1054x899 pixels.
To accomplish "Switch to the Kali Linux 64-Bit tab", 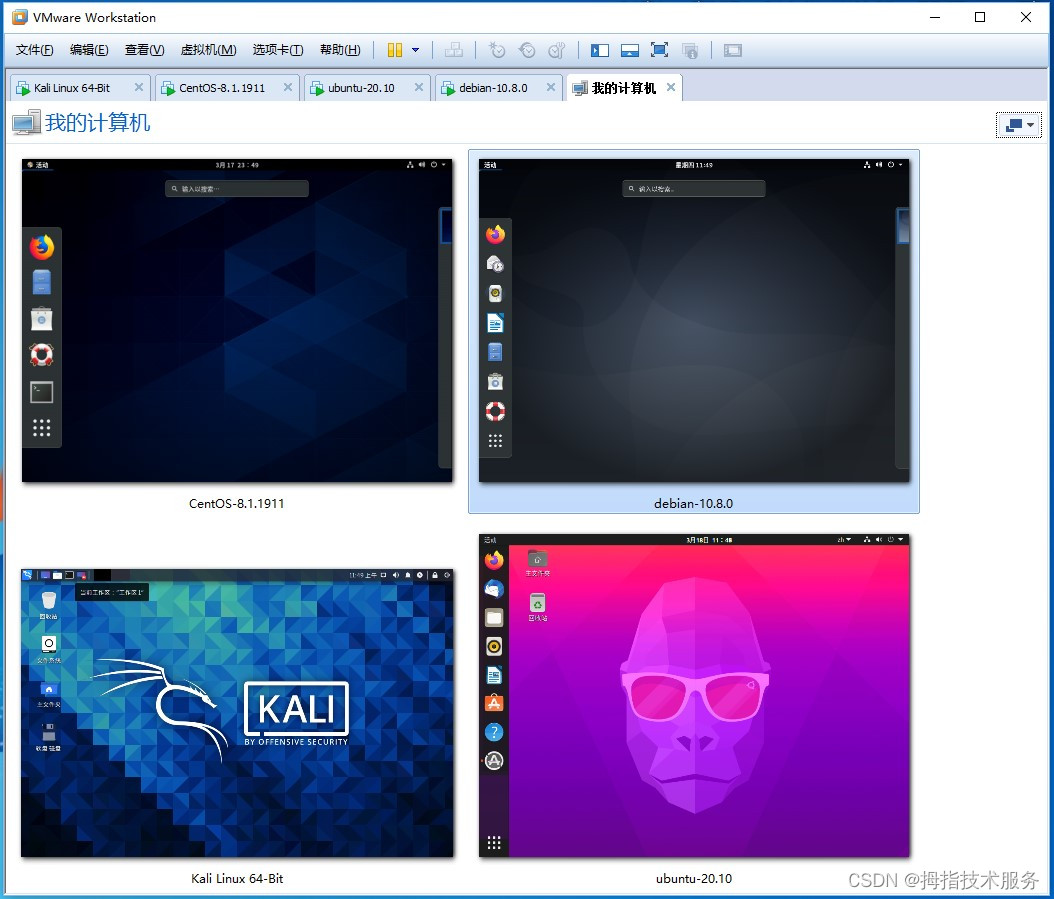I will coord(72,88).
